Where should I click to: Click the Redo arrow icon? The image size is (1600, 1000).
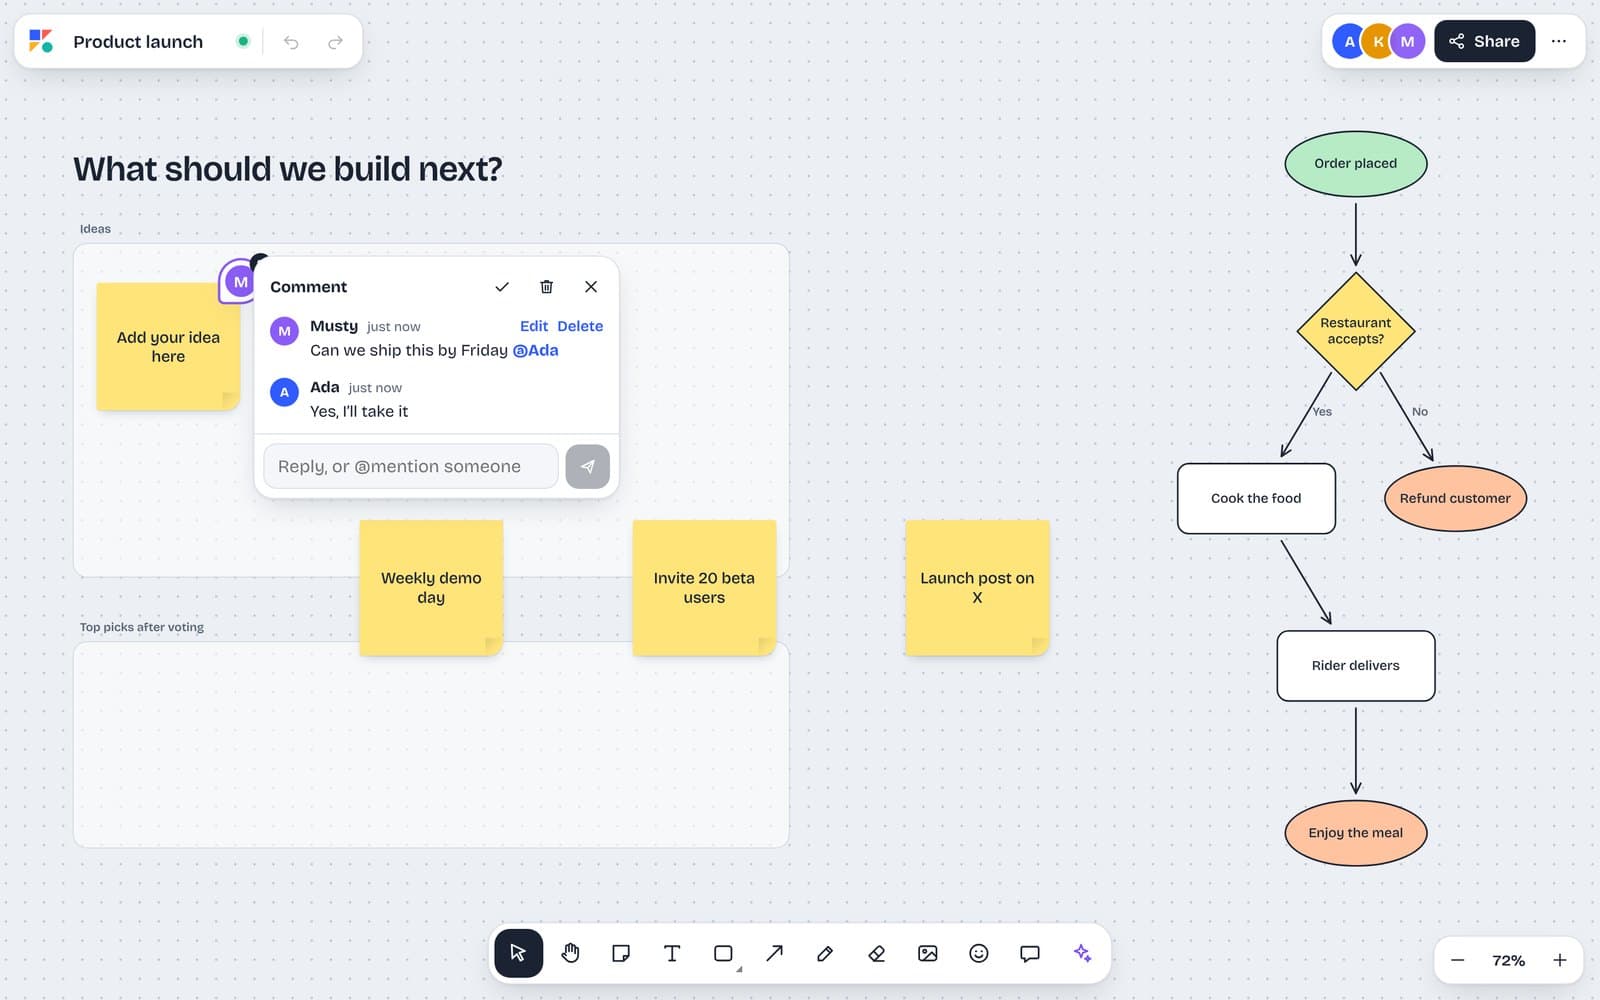click(x=335, y=42)
